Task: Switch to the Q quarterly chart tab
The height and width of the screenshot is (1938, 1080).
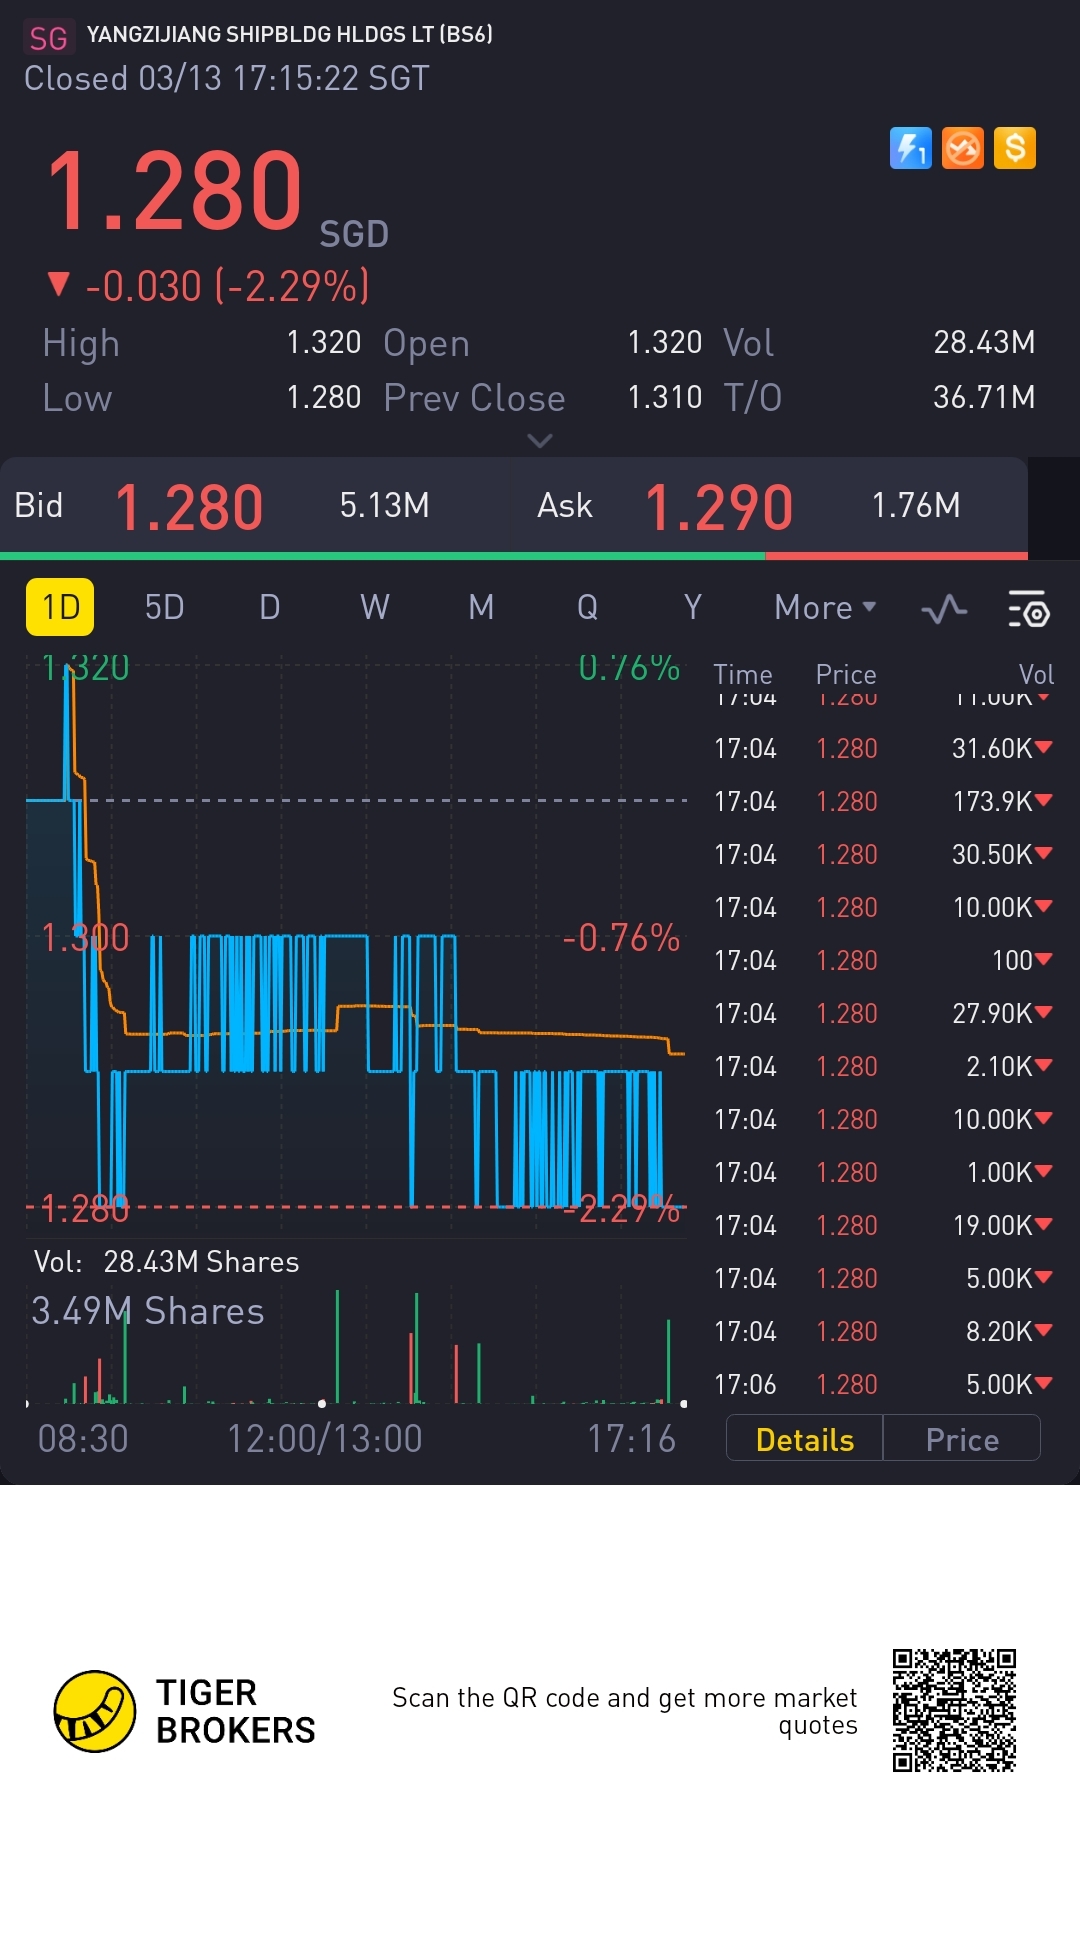Action: point(587,607)
